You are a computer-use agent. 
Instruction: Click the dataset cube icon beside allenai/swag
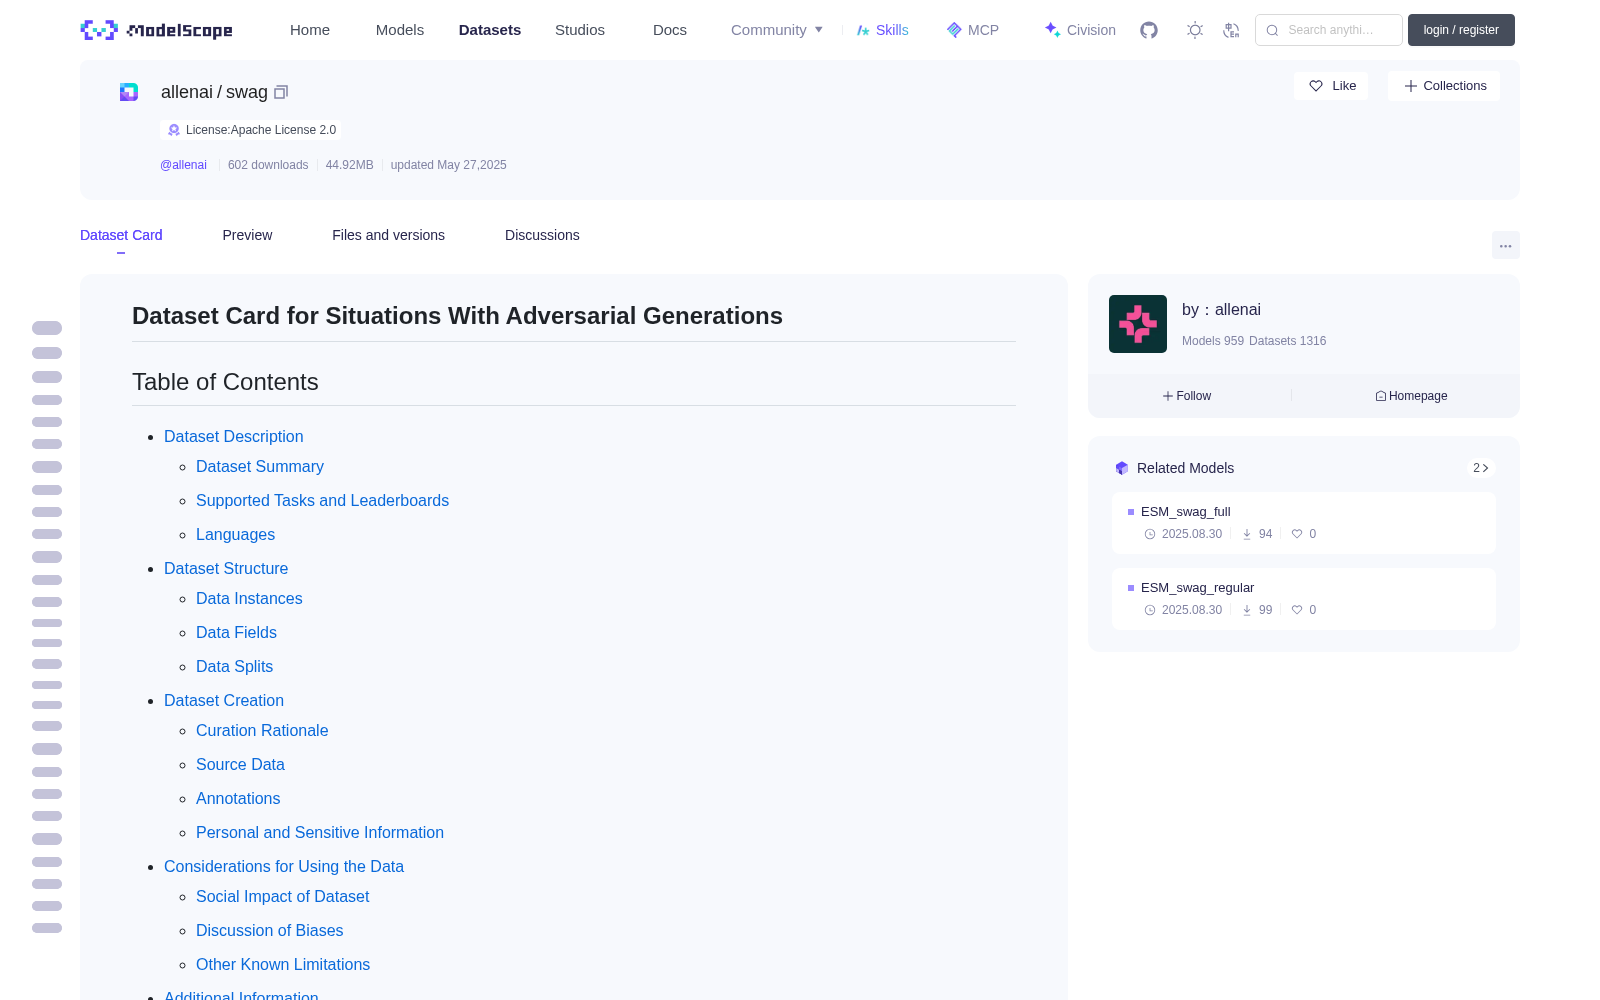[x=129, y=92]
